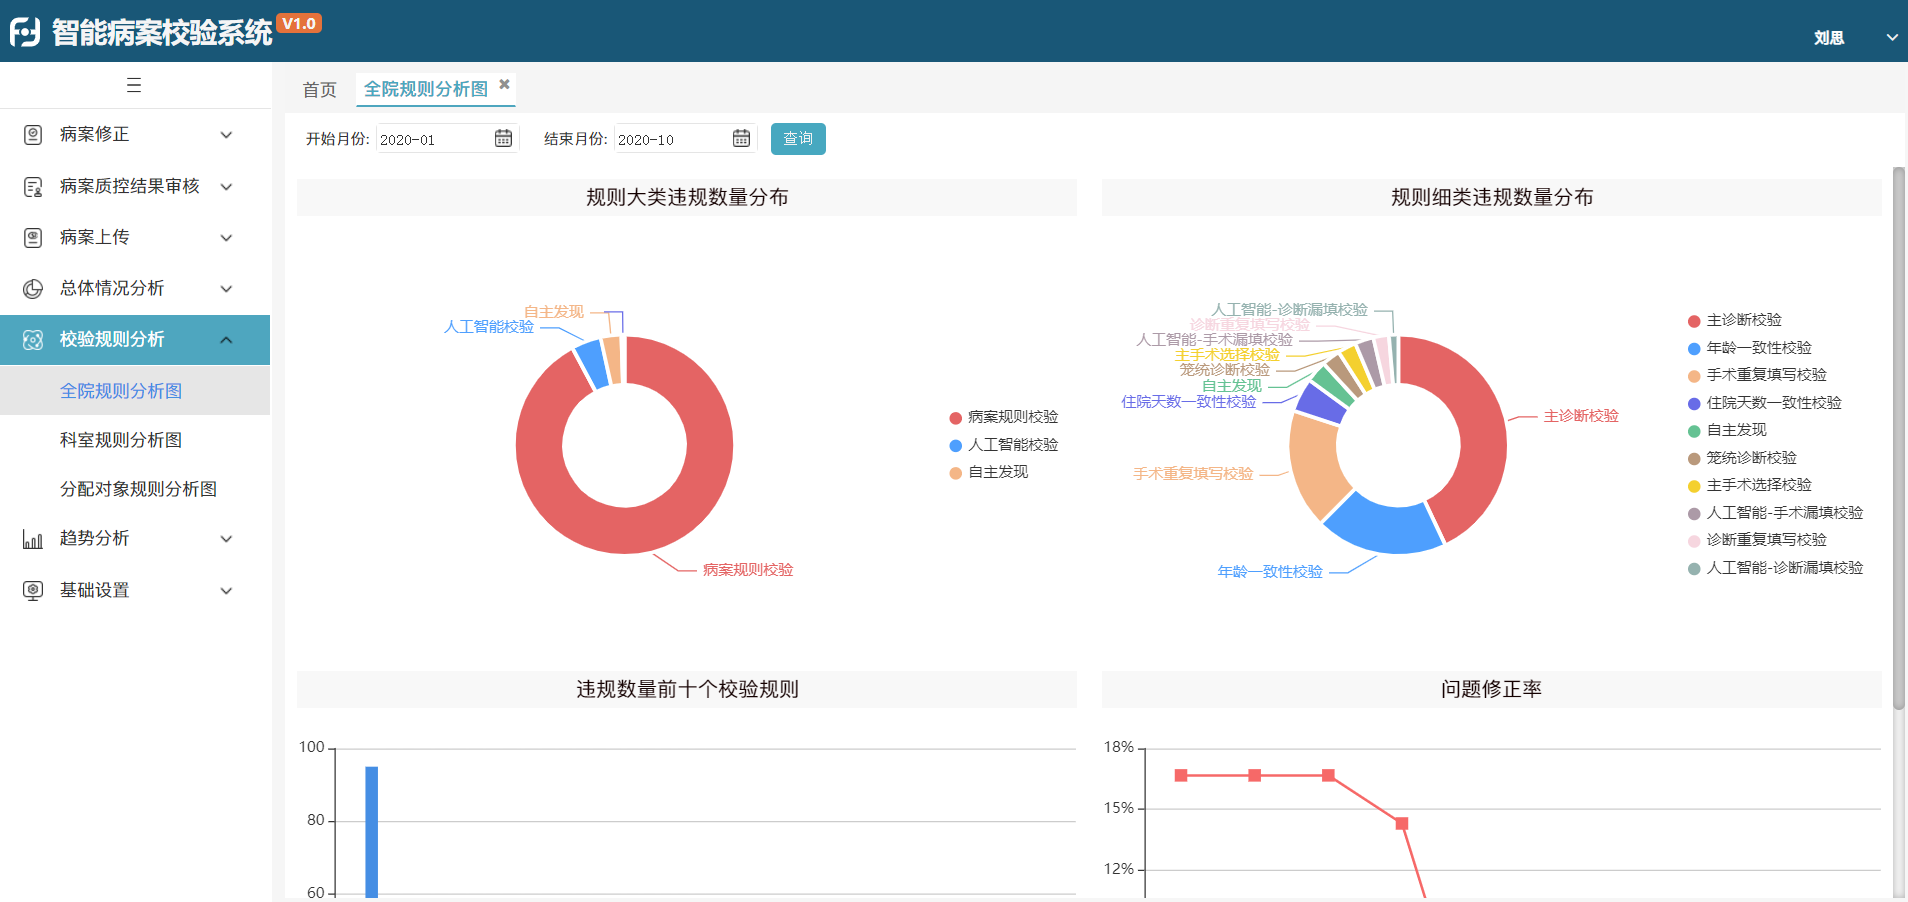Click the 问题修正率 title

point(1491,689)
